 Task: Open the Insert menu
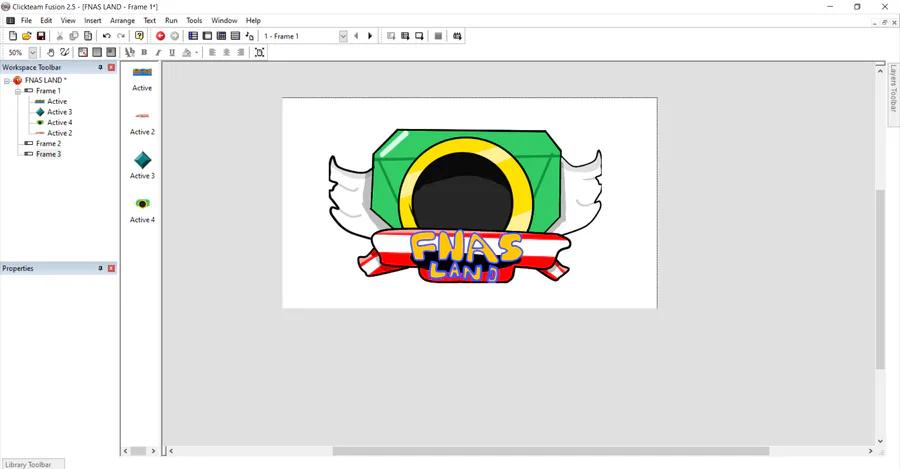click(92, 20)
